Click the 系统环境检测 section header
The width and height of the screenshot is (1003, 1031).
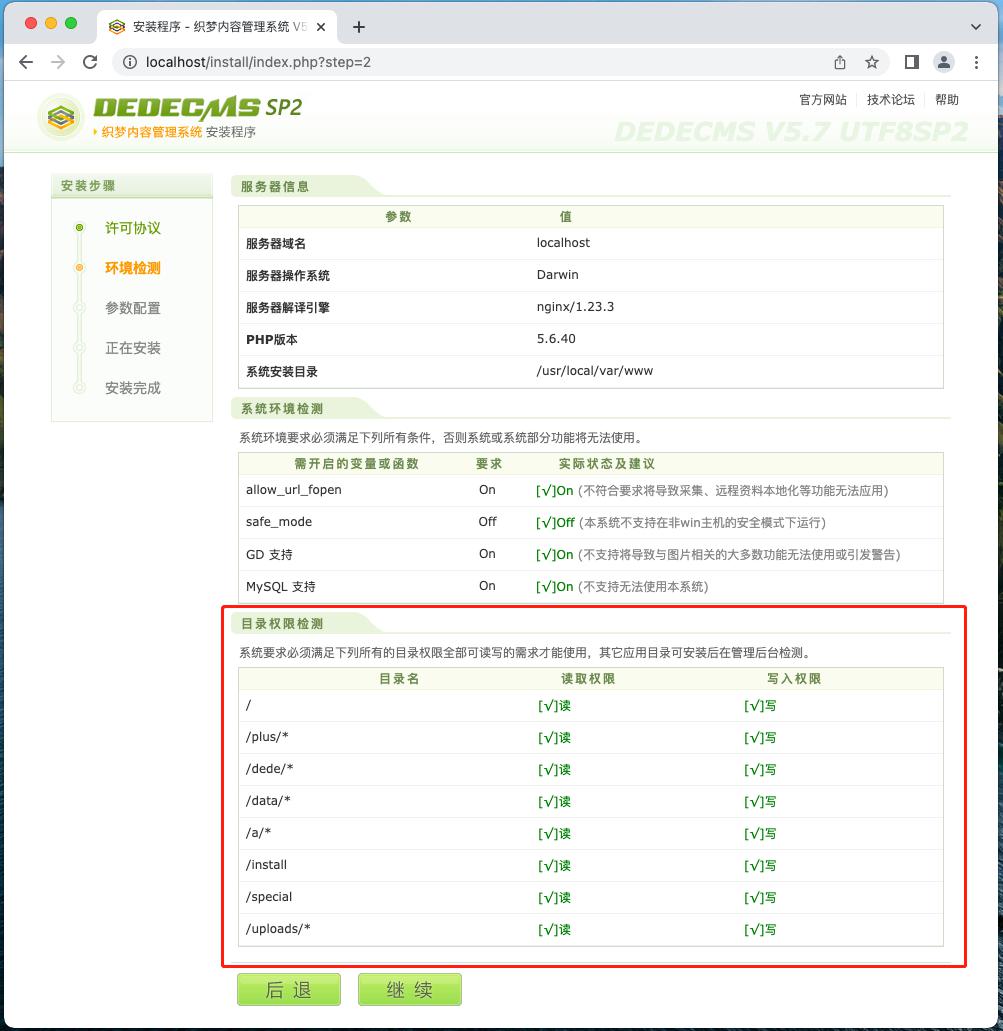pyautogui.click(x=282, y=409)
